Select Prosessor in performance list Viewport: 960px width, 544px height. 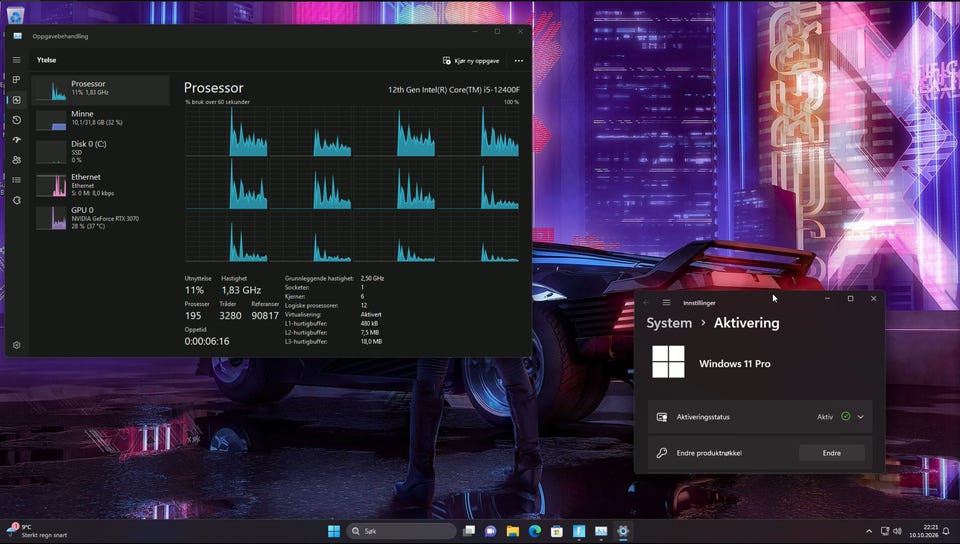[101, 91]
